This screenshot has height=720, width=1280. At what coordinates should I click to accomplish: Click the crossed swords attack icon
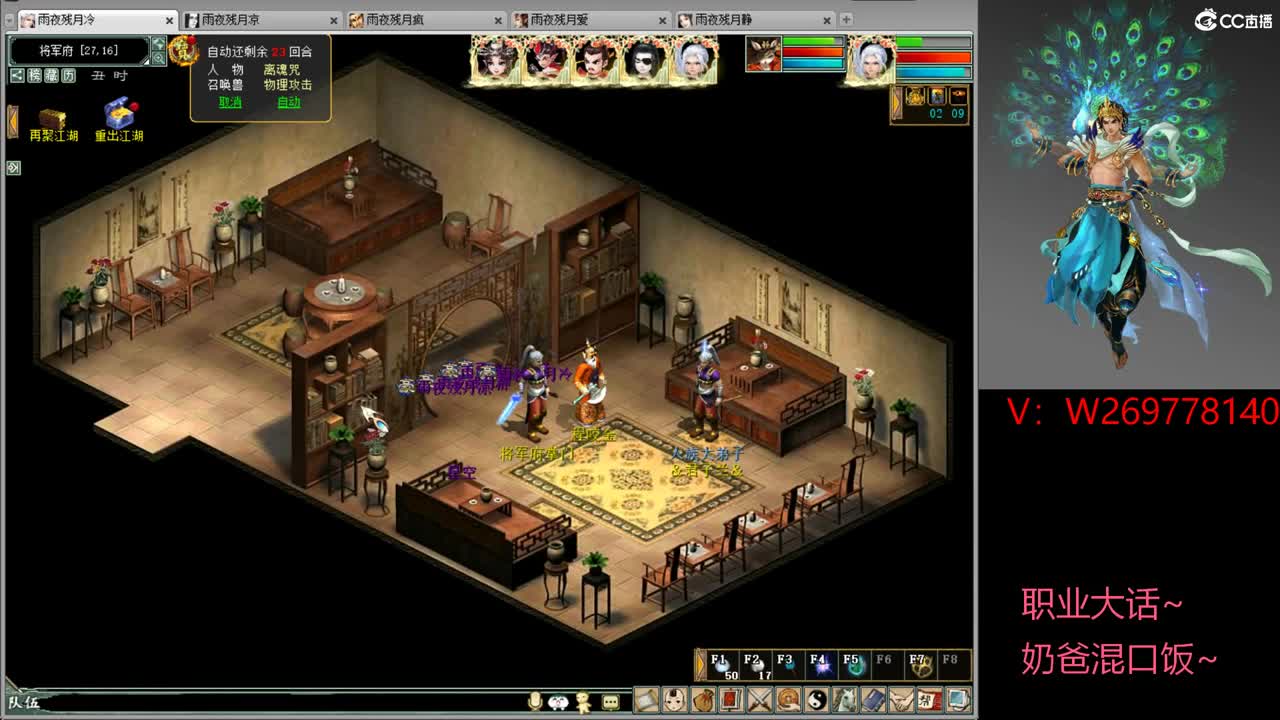click(x=761, y=700)
